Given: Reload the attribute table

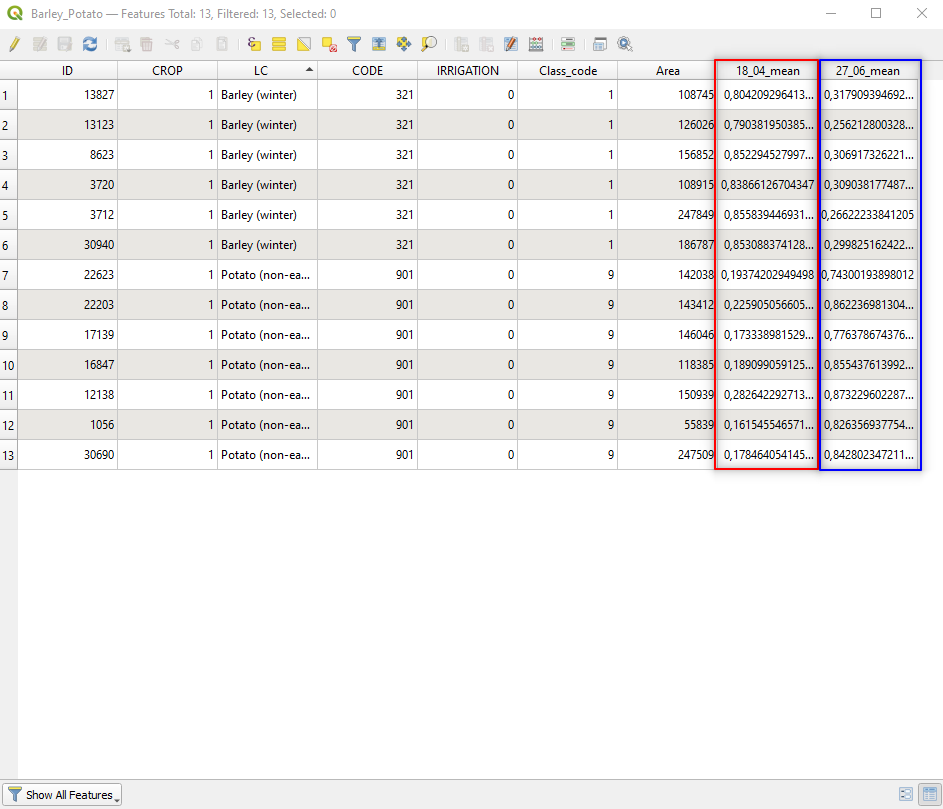Looking at the screenshot, I should tap(90, 44).
